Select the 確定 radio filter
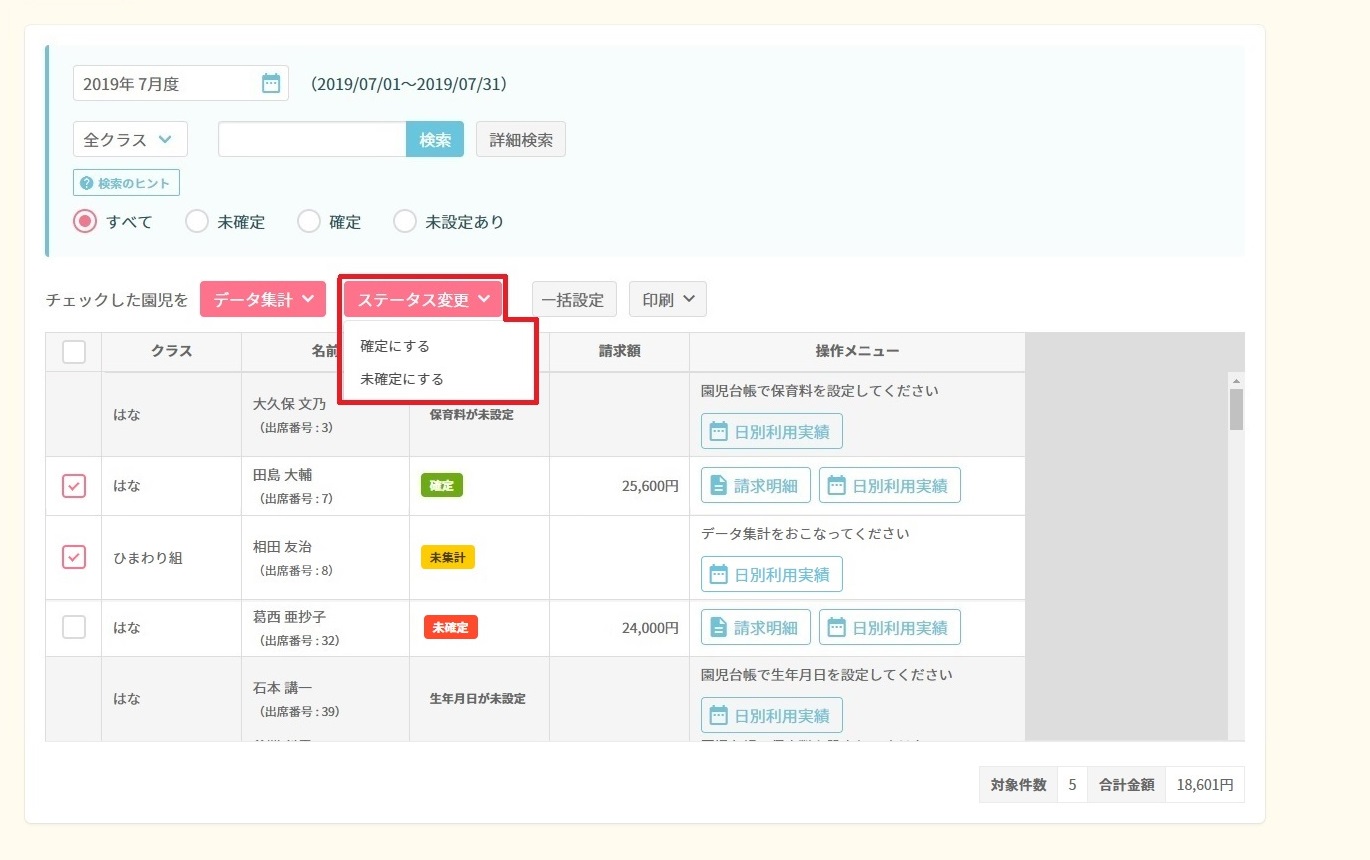Screen dimensions: 1370x860 point(309,222)
